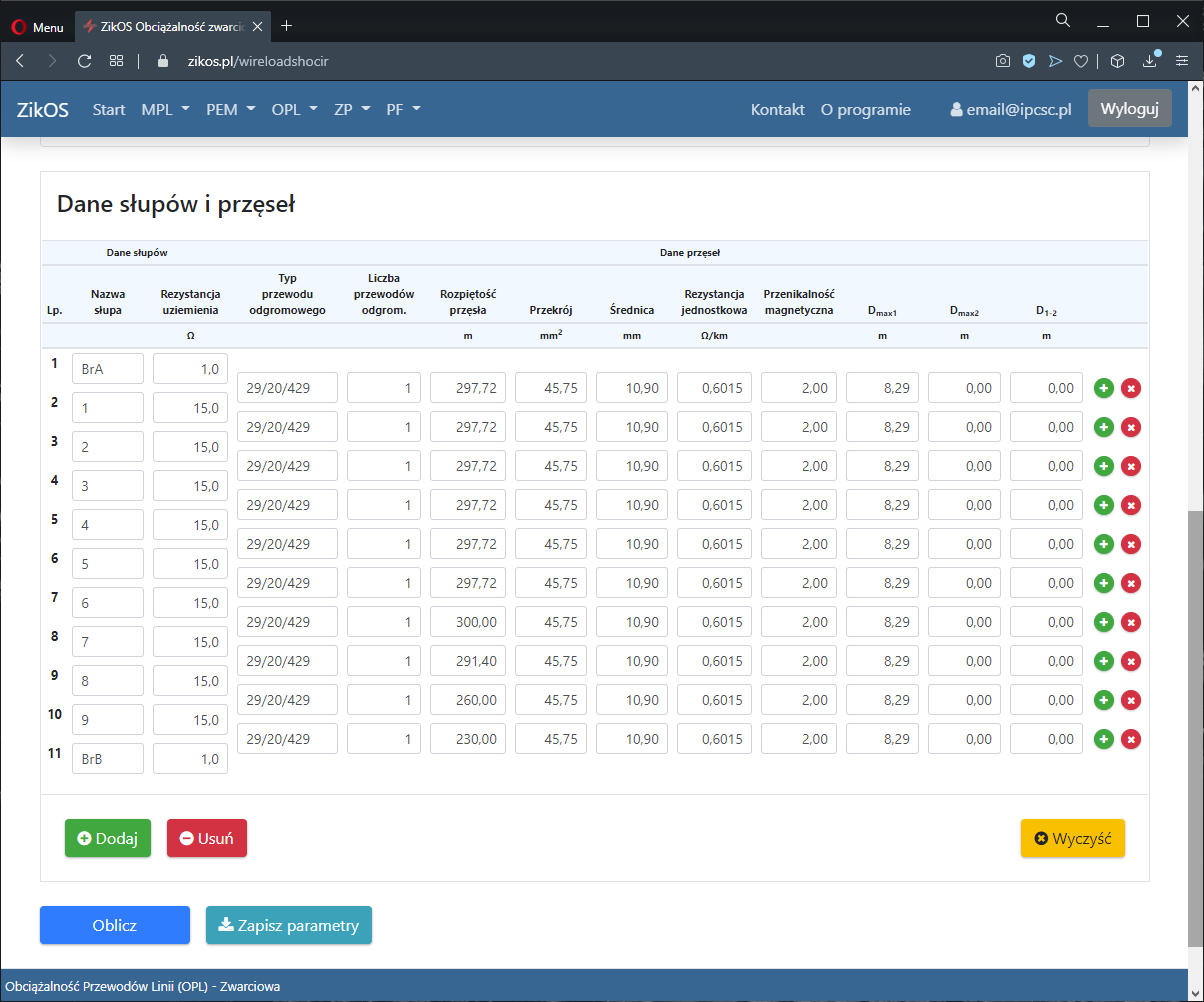Expand the PEM dropdown menu
This screenshot has width=1204, height=1002.
(231, 110)
